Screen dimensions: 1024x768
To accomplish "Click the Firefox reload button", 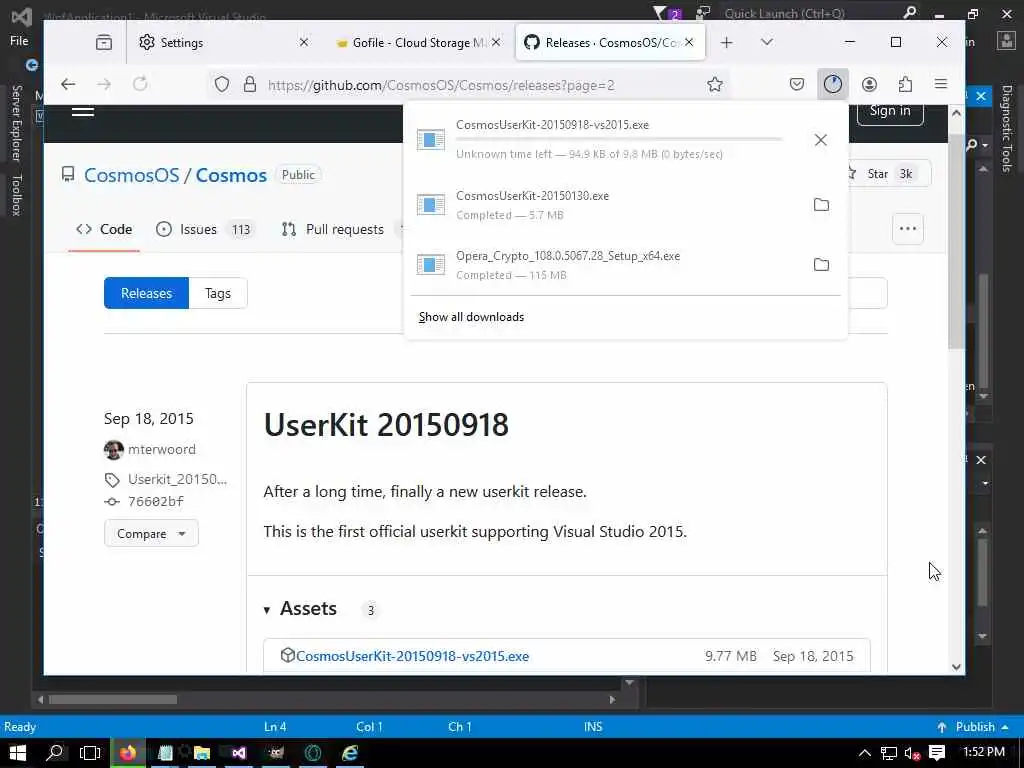I will [140, 84].
